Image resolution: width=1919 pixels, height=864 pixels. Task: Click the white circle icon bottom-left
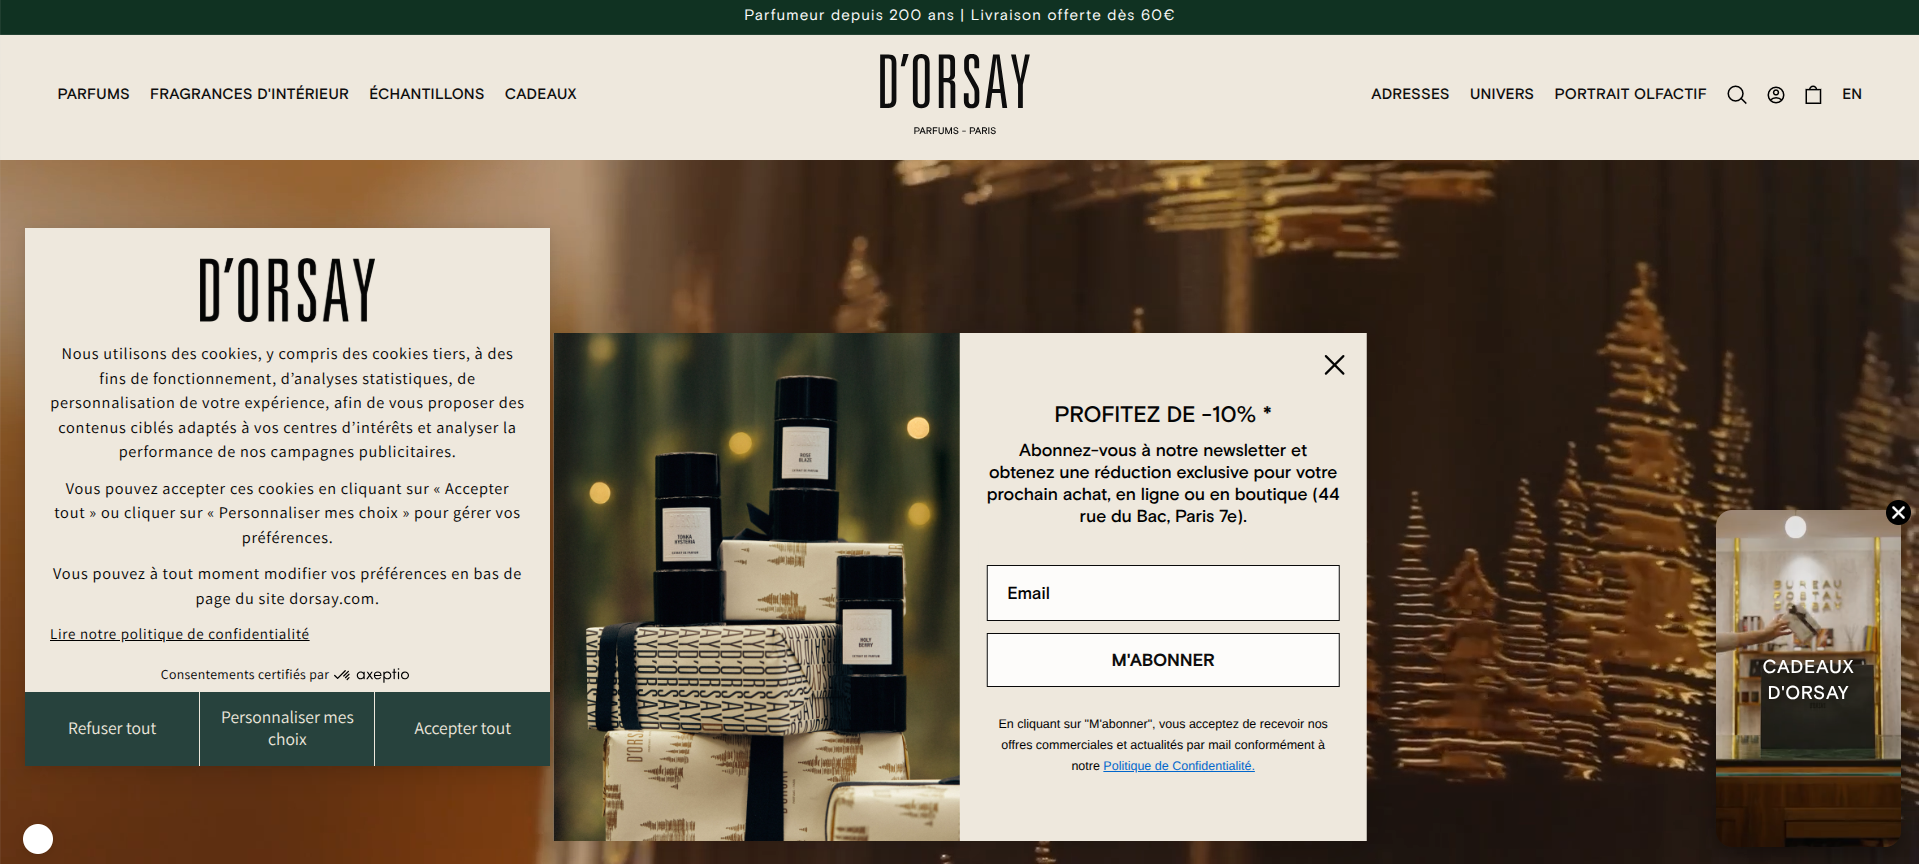(x=38, y=839)
